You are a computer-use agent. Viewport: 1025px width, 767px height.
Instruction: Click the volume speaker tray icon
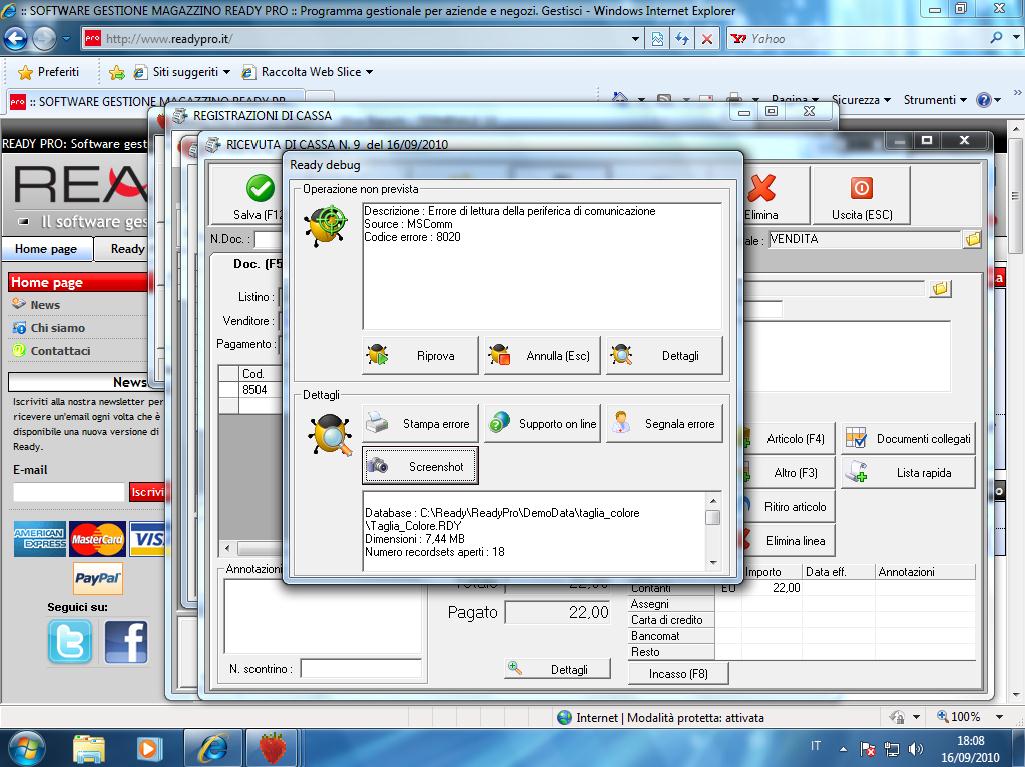tap(915, 749)
